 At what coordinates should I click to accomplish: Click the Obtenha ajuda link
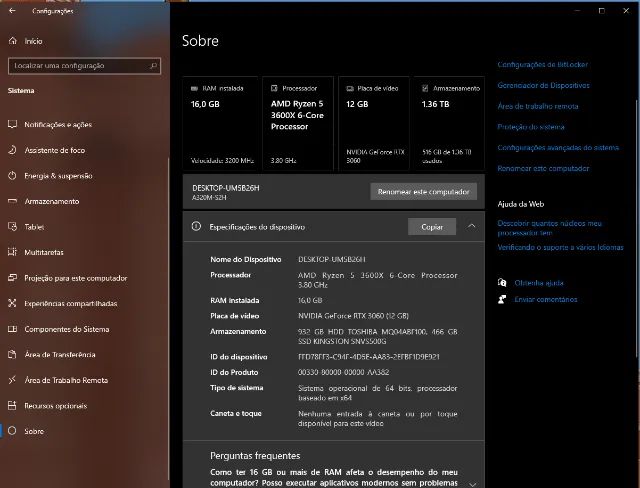(x=539, y=283)
